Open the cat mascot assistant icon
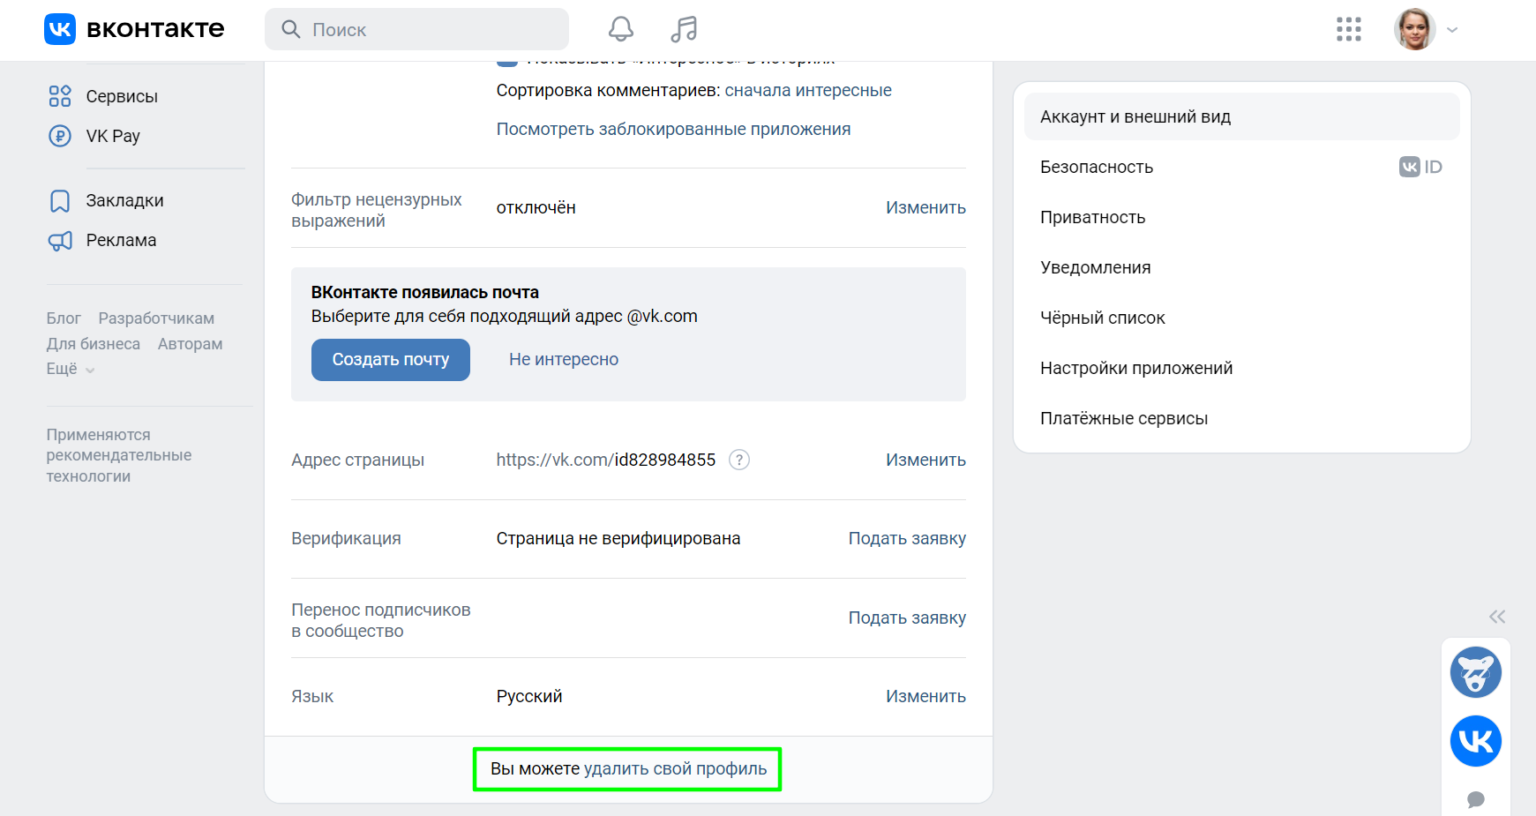The width and height of the screenshot is (1536, 816). (x=1476, y=672)
